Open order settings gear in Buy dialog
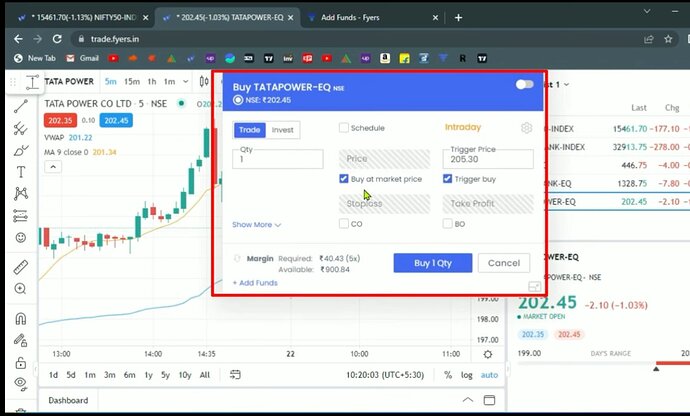Image resolution: width=690 pixels, height=416 pixels. coord(526,128)
